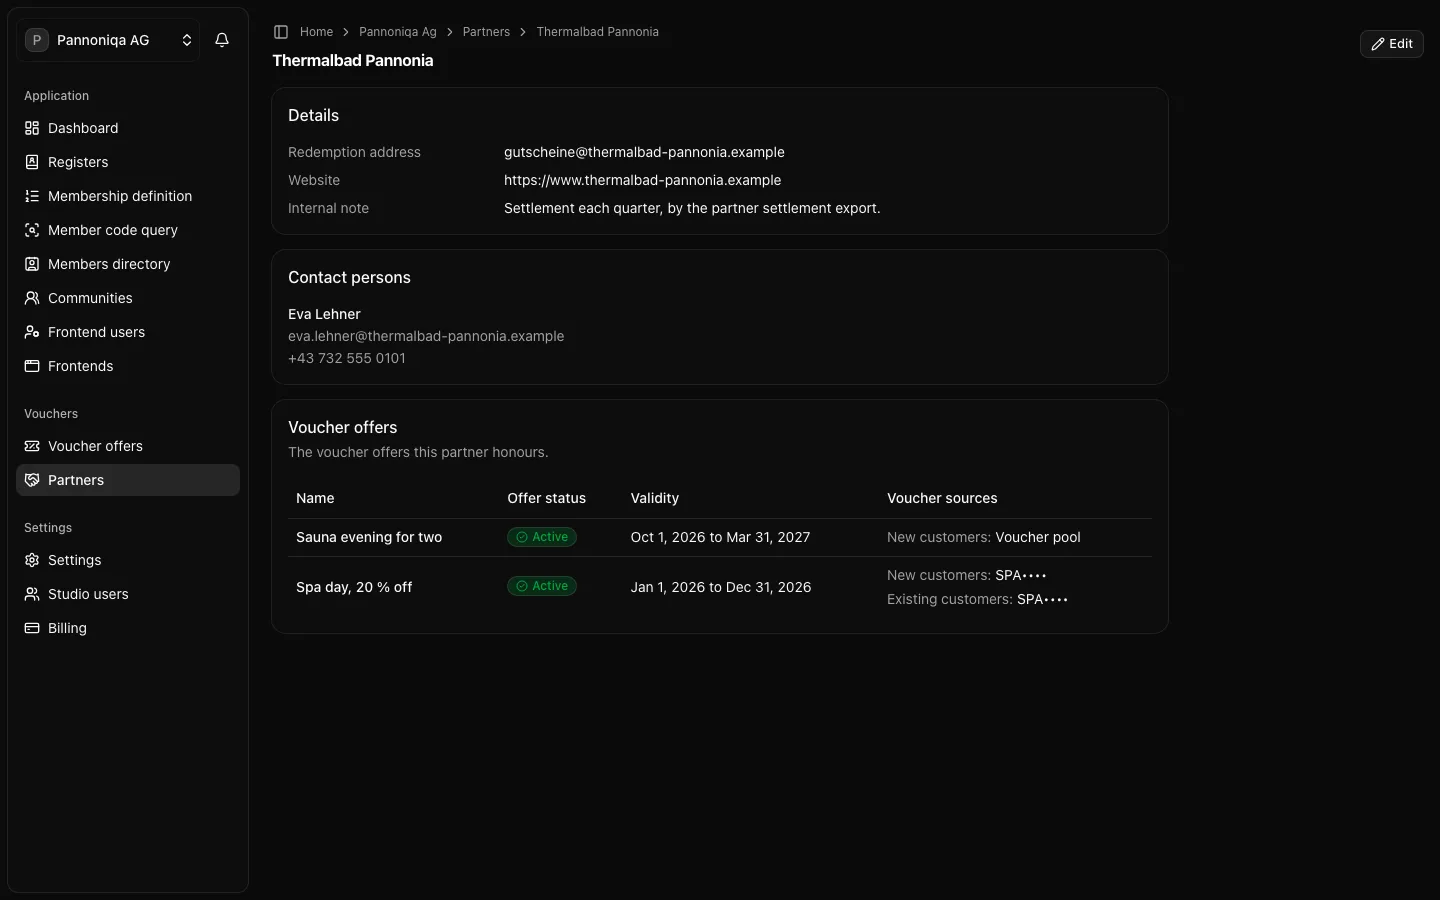Click the Settings gear icon
The height and width of the screenshot is (900, 1440).
coord(32,560)
